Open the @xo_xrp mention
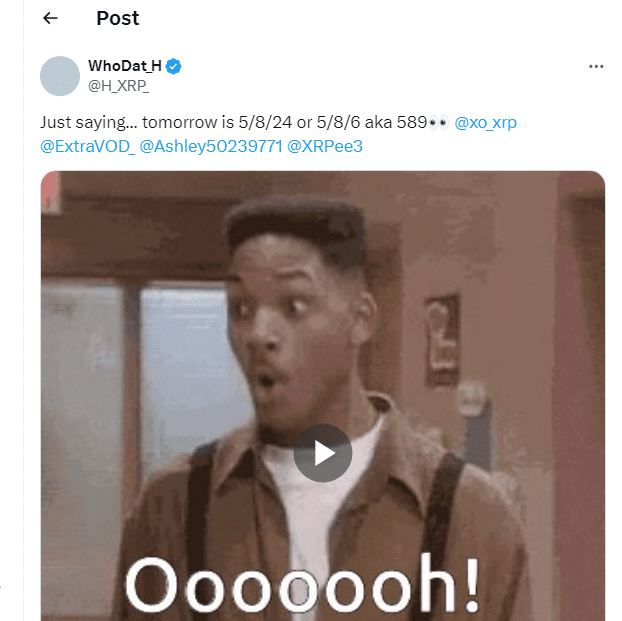Viewport: 622px width, 621px height. (x=485, y=123)
